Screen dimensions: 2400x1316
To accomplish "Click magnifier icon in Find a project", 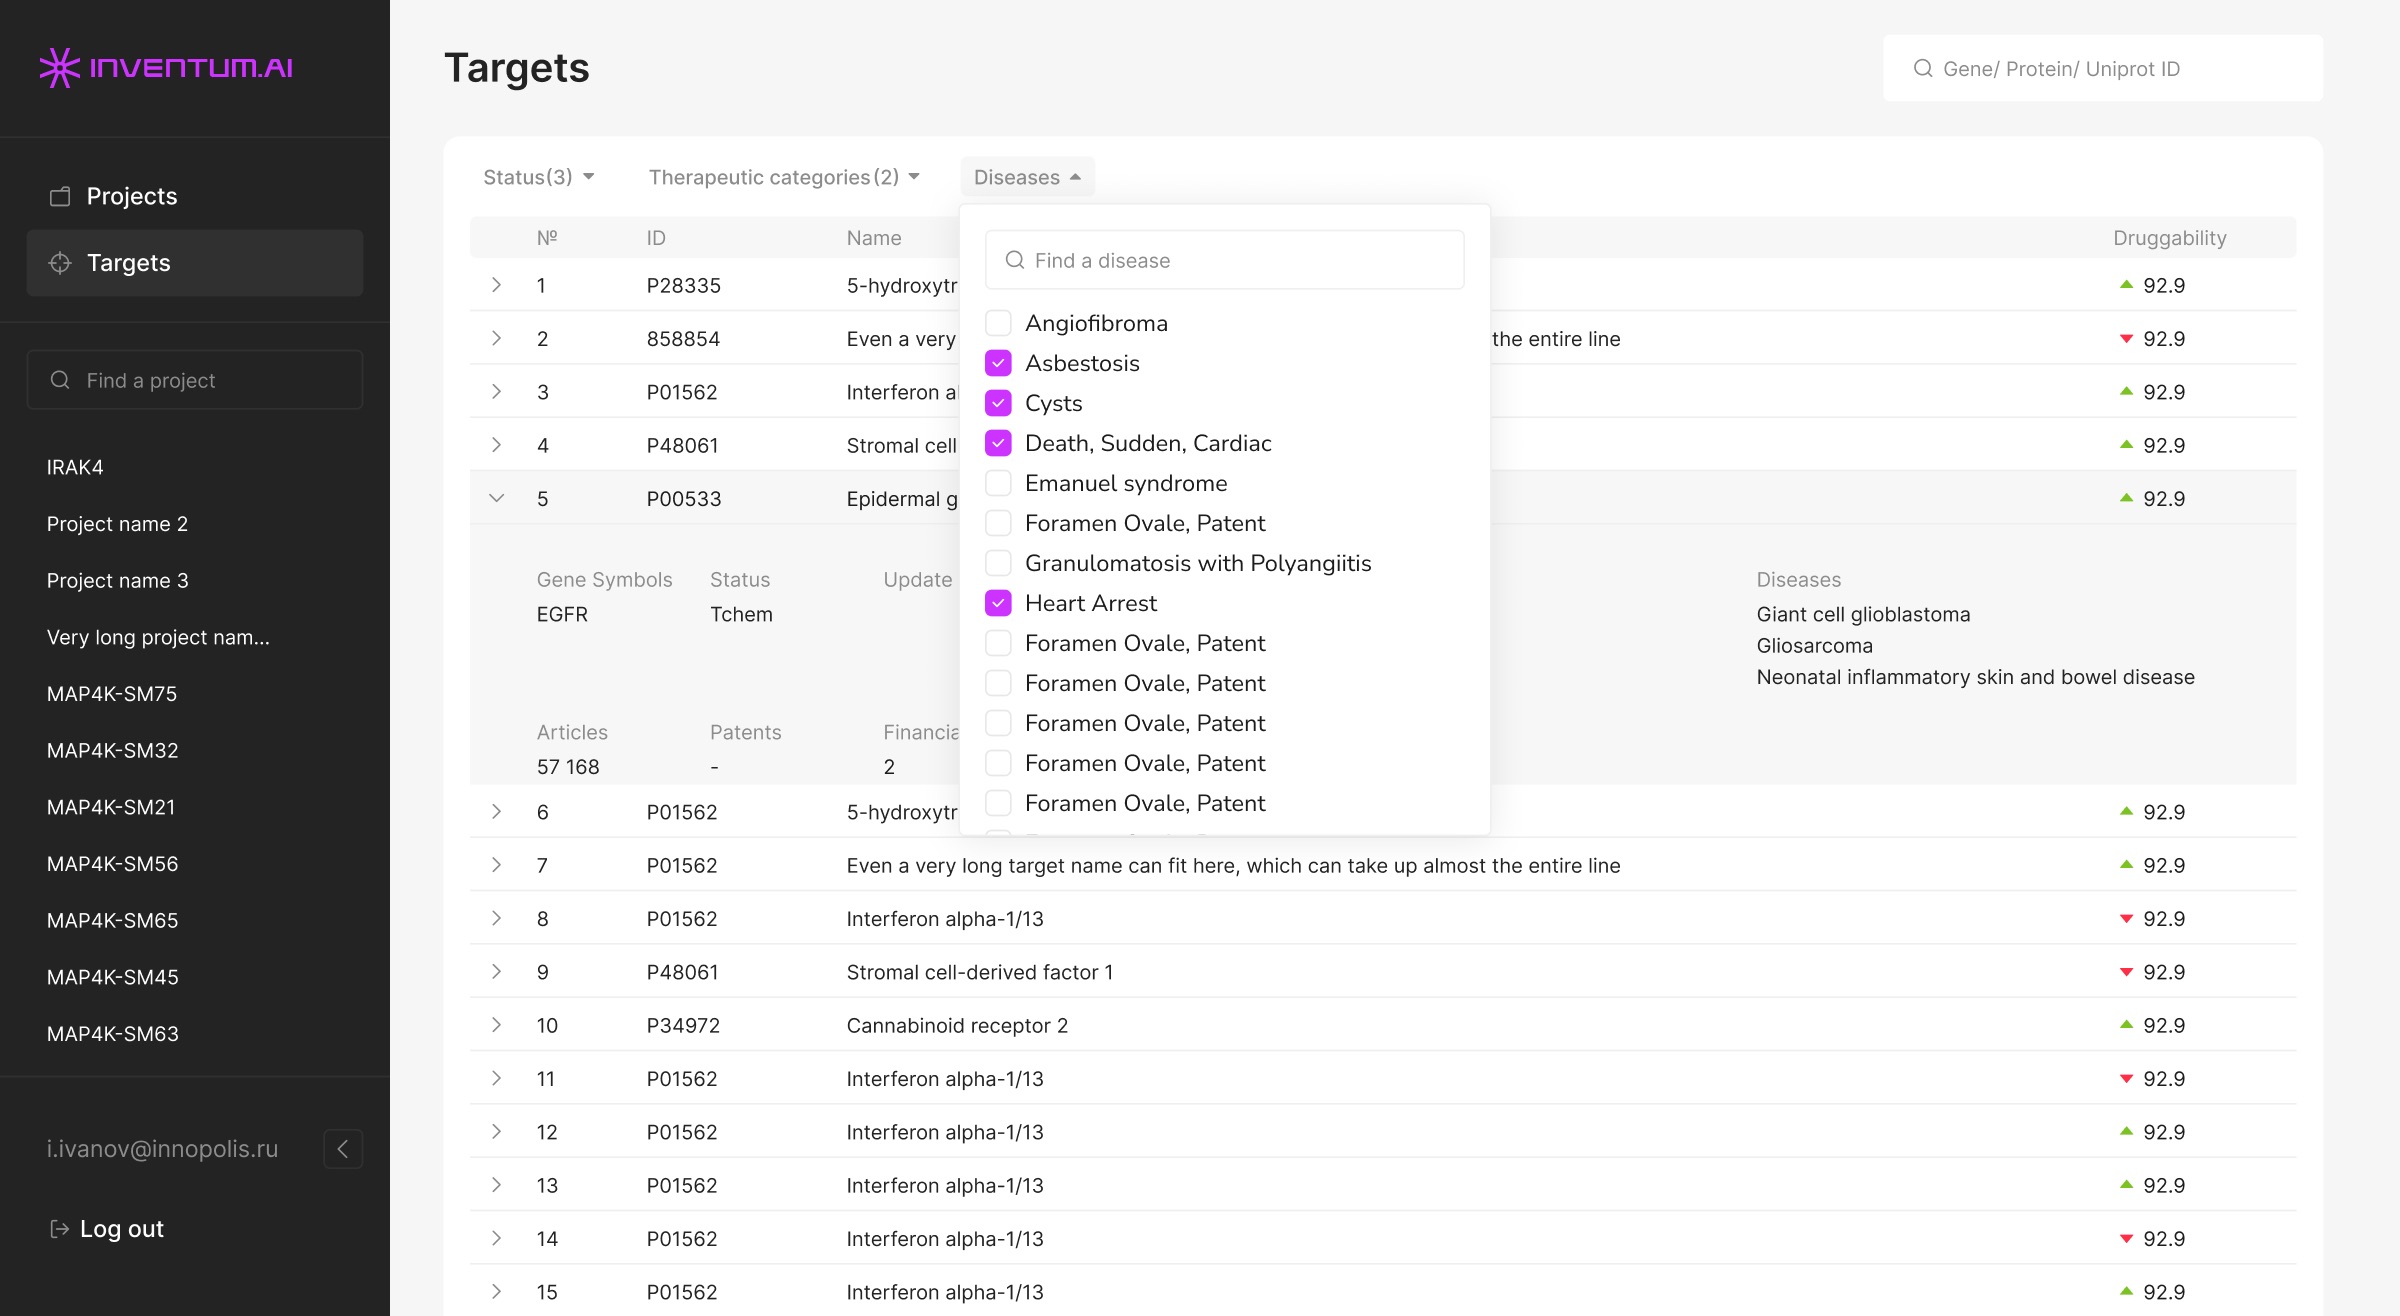I will coord(60,380).
